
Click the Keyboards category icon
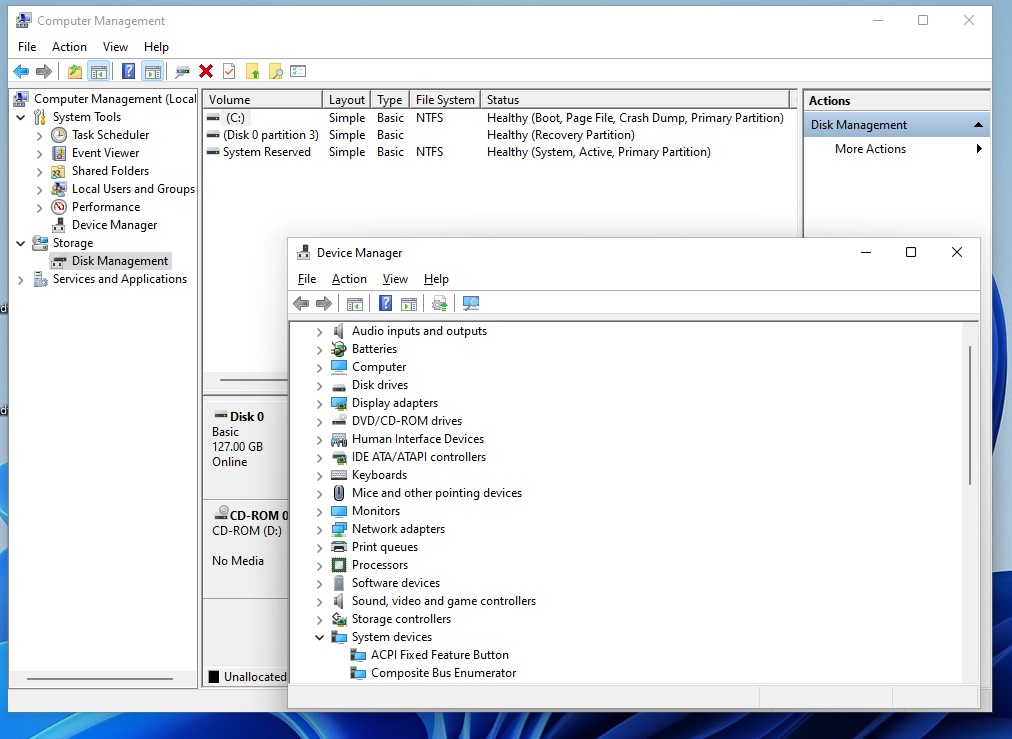click(339, 475)
